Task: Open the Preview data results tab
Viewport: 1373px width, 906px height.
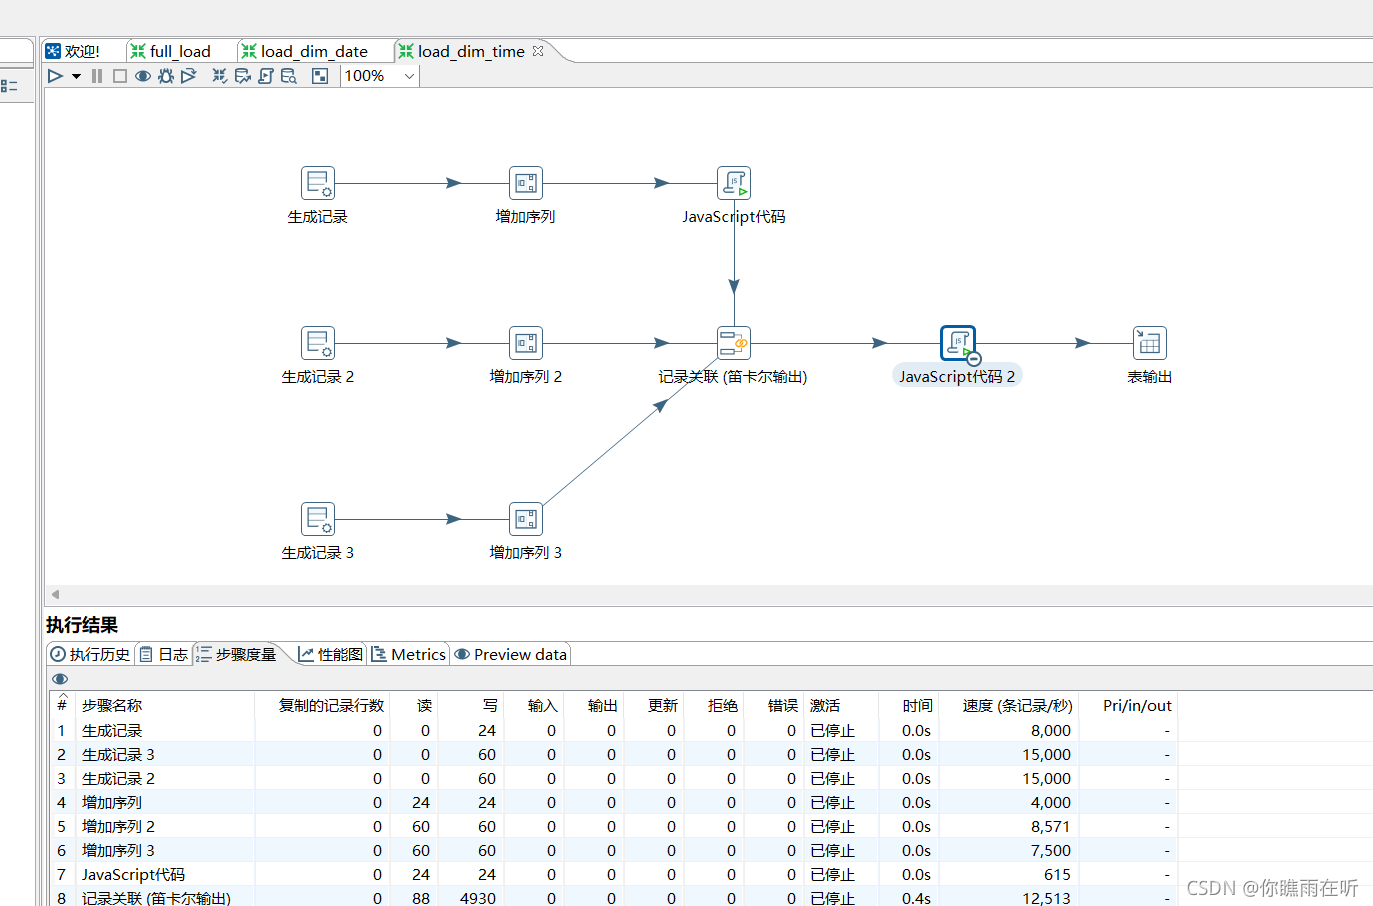Action: point(511,654)
